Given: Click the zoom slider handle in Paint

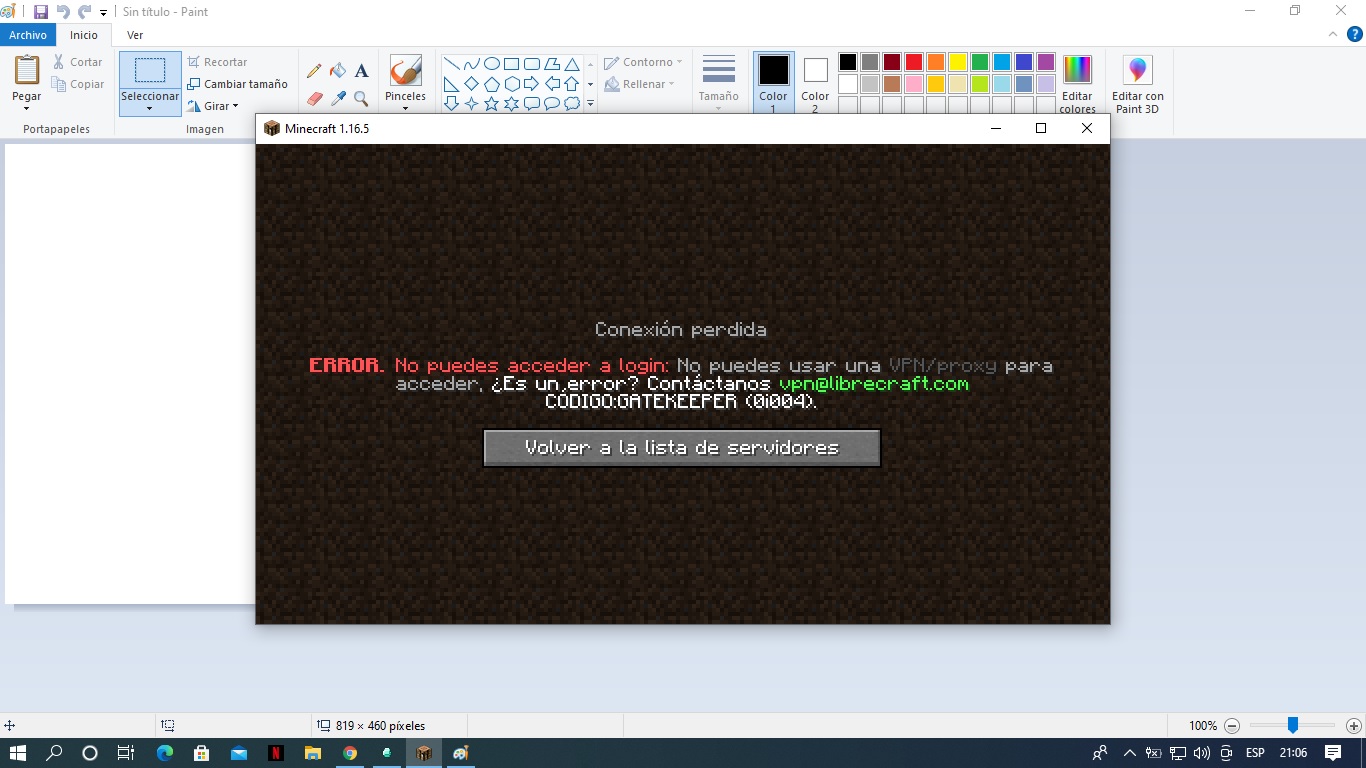Looking at the screenshot, I should [x=1292, y=725].
